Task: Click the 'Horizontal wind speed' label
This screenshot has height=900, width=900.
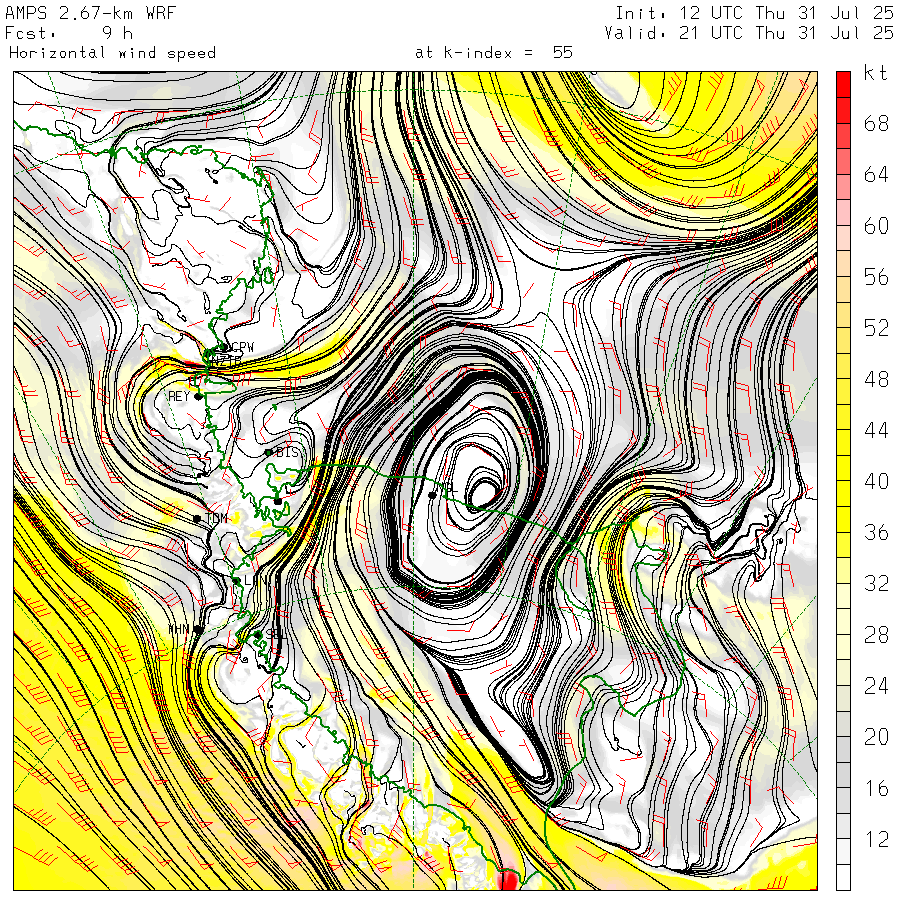Action: 112,53
